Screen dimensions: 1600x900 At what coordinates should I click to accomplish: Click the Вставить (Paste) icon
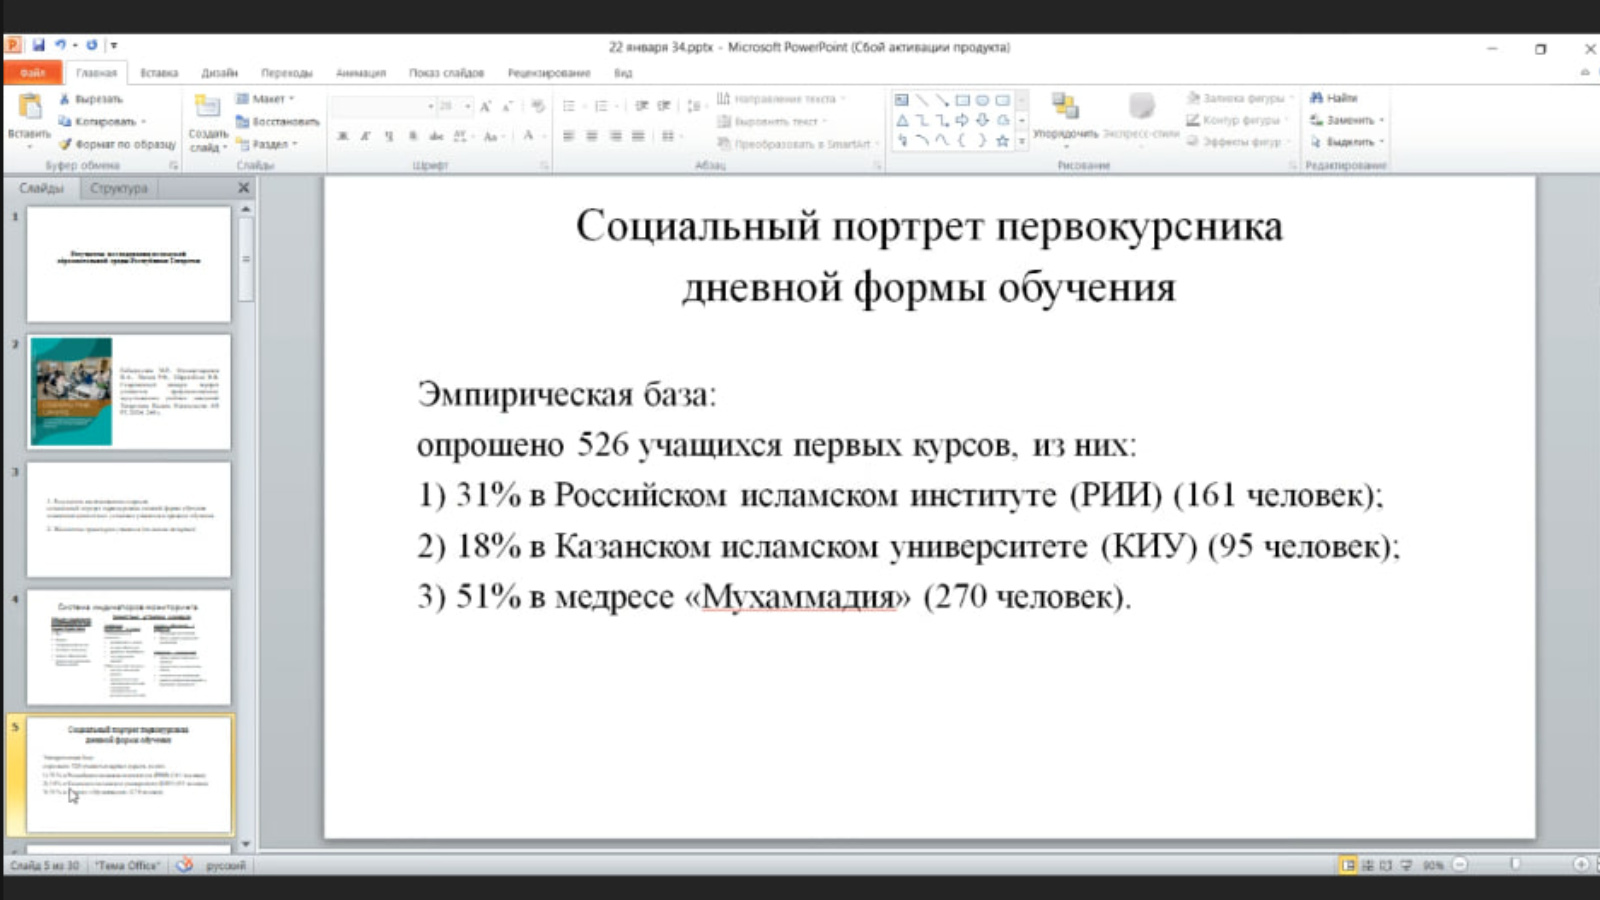pyautogui.click(x=29, y=110)
